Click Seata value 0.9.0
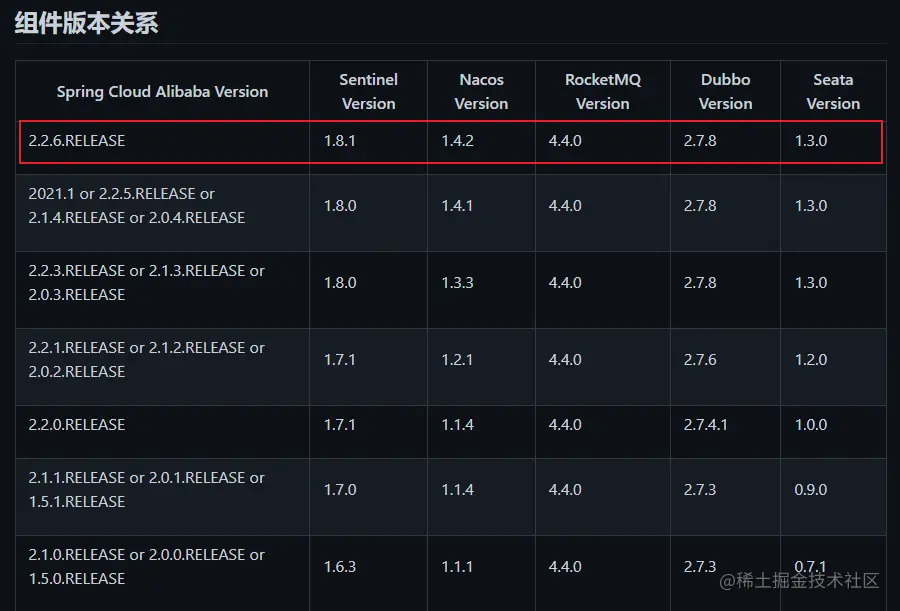Screen dimensions: 900x611 point(811,489)
